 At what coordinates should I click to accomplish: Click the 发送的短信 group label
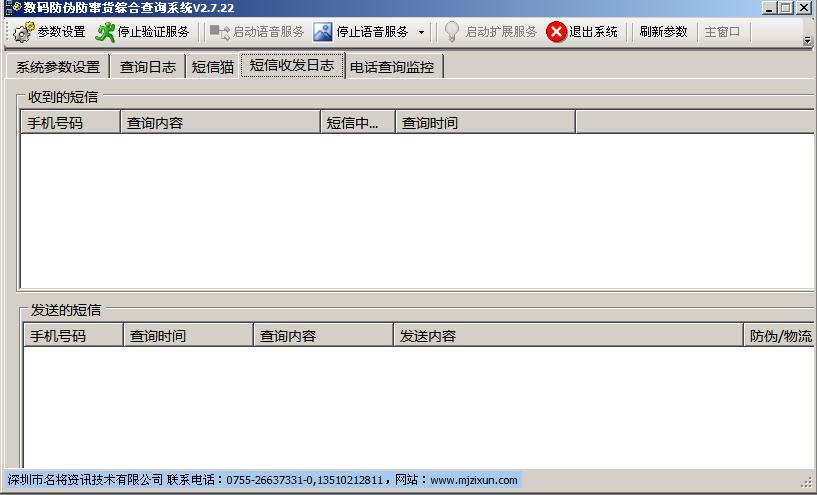tap(66, 310)
